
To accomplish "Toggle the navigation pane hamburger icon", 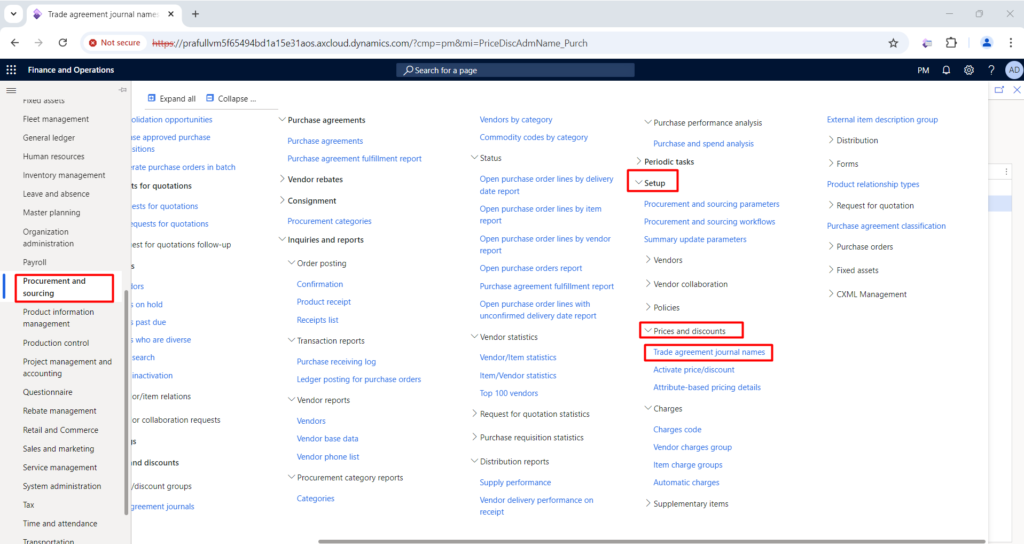I will 11,91.
